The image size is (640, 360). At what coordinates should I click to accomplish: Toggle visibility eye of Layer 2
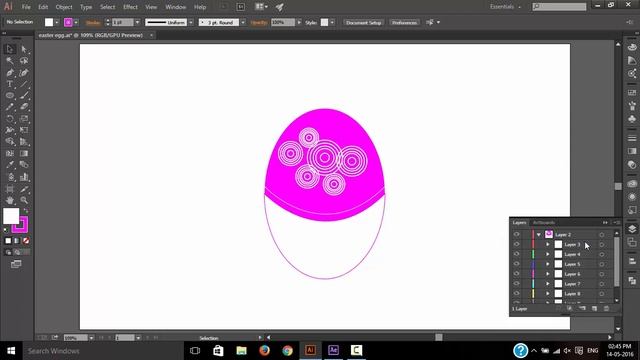point(516,234)
